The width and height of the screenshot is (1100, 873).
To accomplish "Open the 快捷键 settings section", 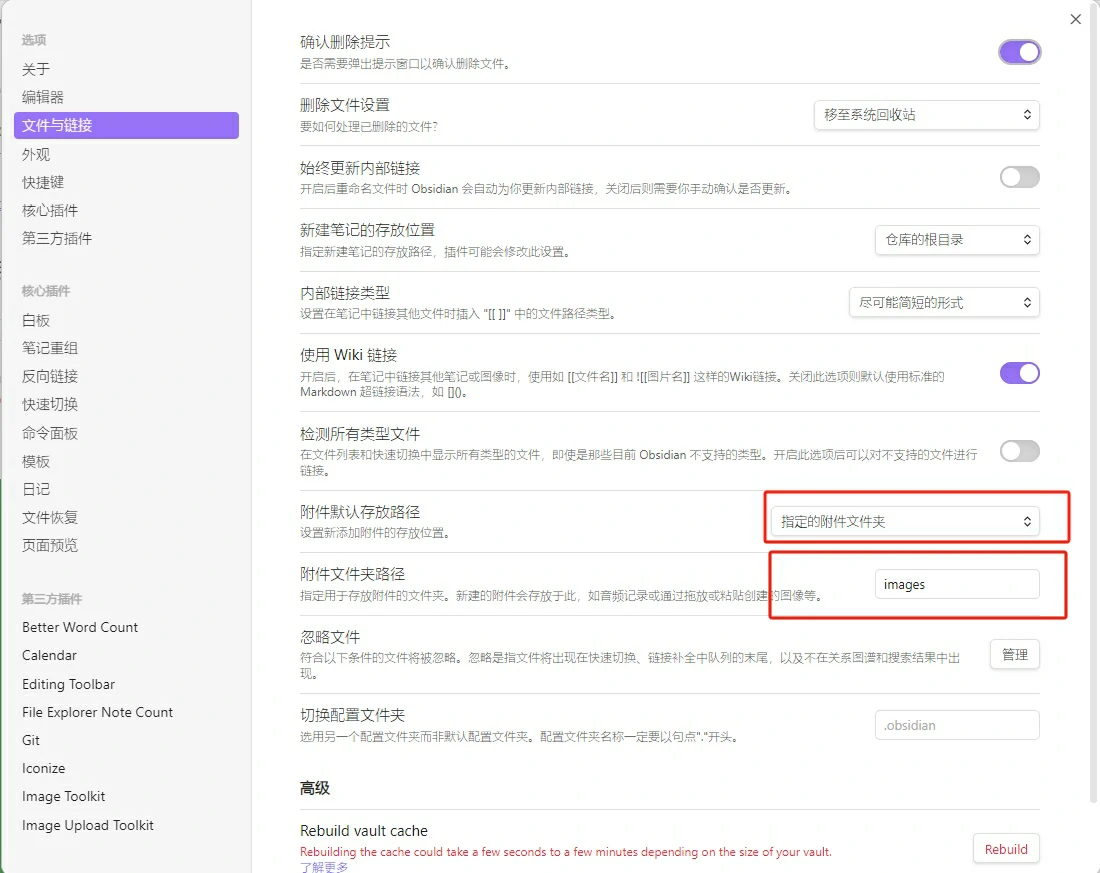I will point(43,182).
